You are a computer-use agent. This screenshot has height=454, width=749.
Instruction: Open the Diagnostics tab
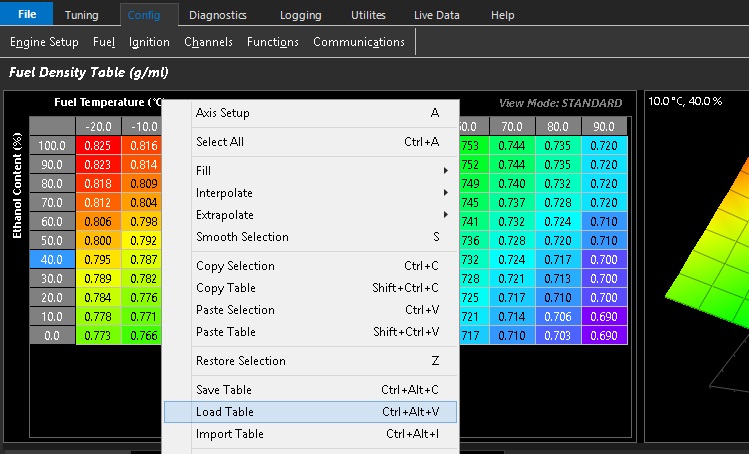(x=218, y=15)
